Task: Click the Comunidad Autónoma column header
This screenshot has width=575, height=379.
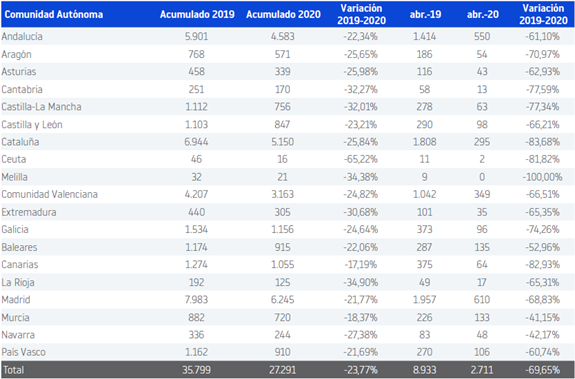Action: point(54,15)
